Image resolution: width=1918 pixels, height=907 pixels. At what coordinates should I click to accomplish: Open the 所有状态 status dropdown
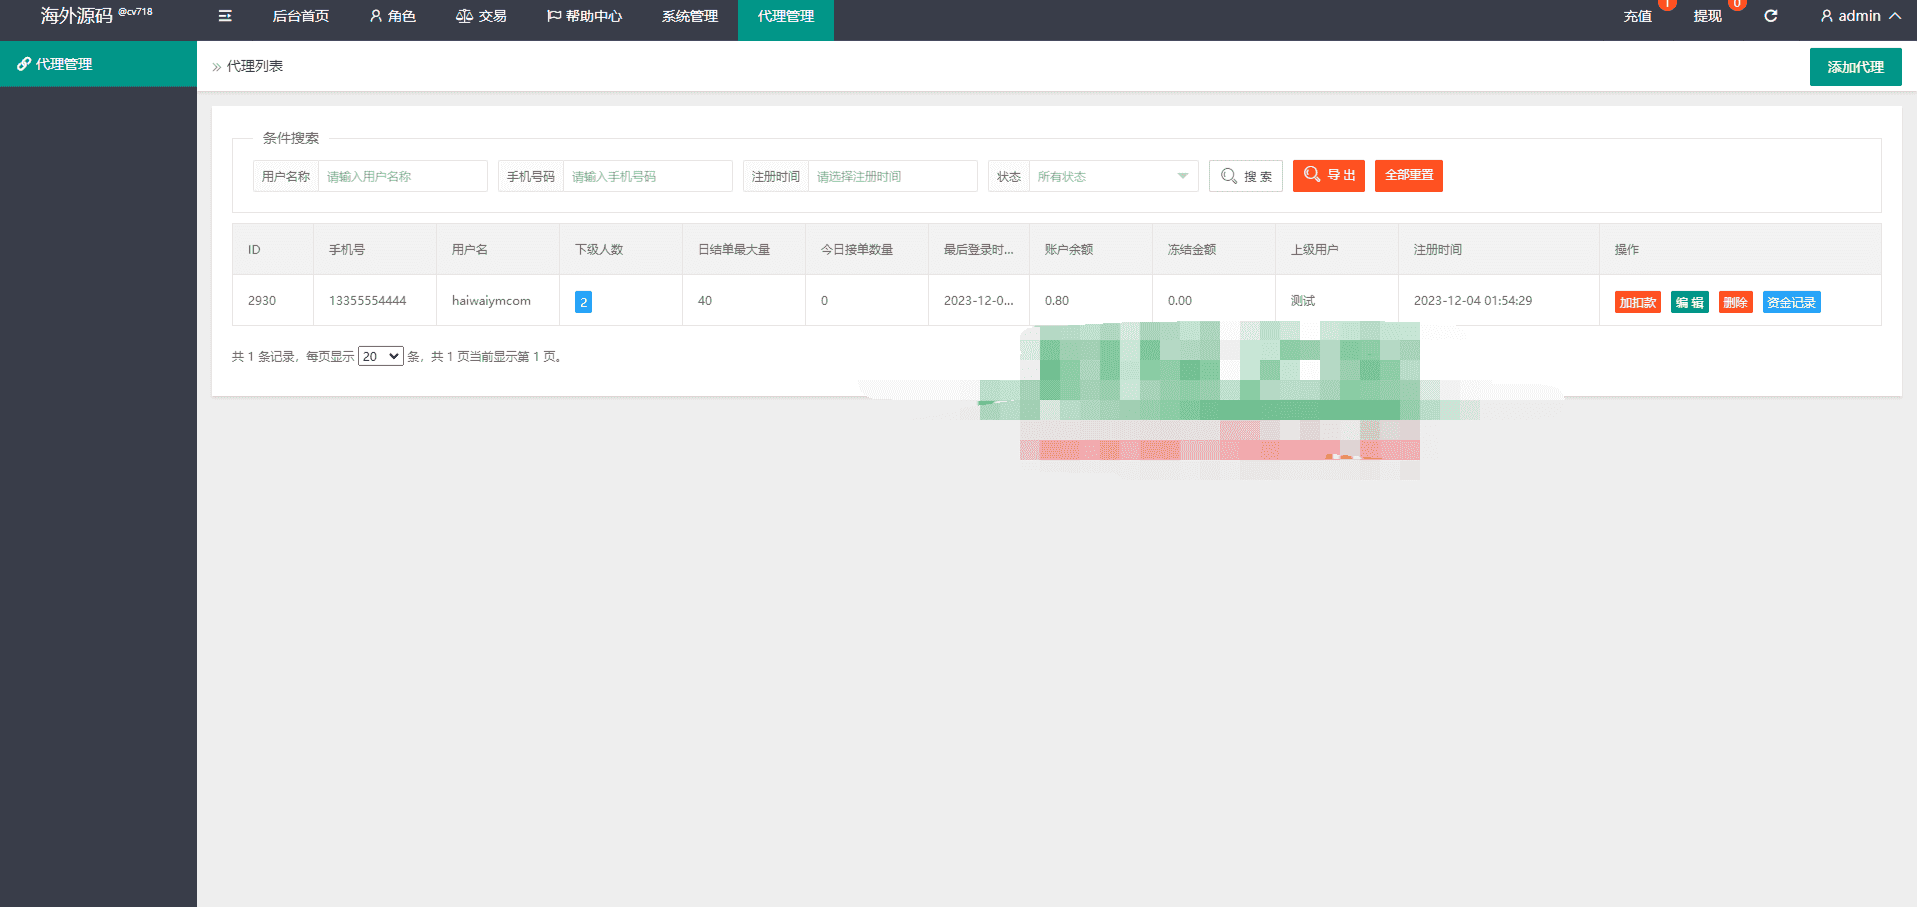point(1113,176)
